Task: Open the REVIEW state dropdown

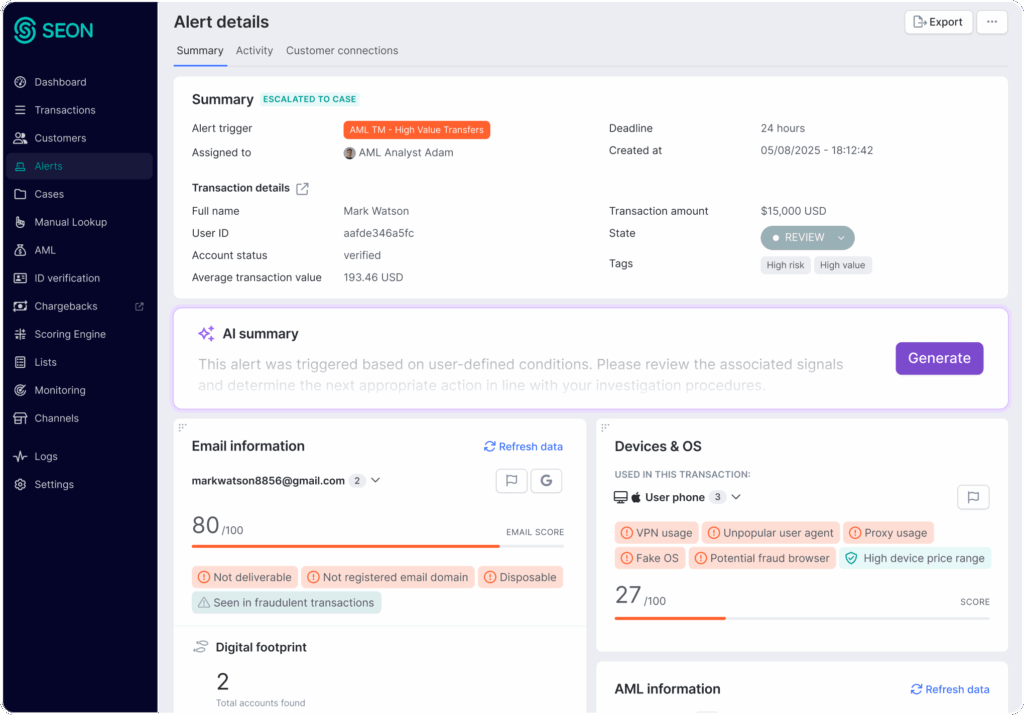Action: (x=807, y=238)
